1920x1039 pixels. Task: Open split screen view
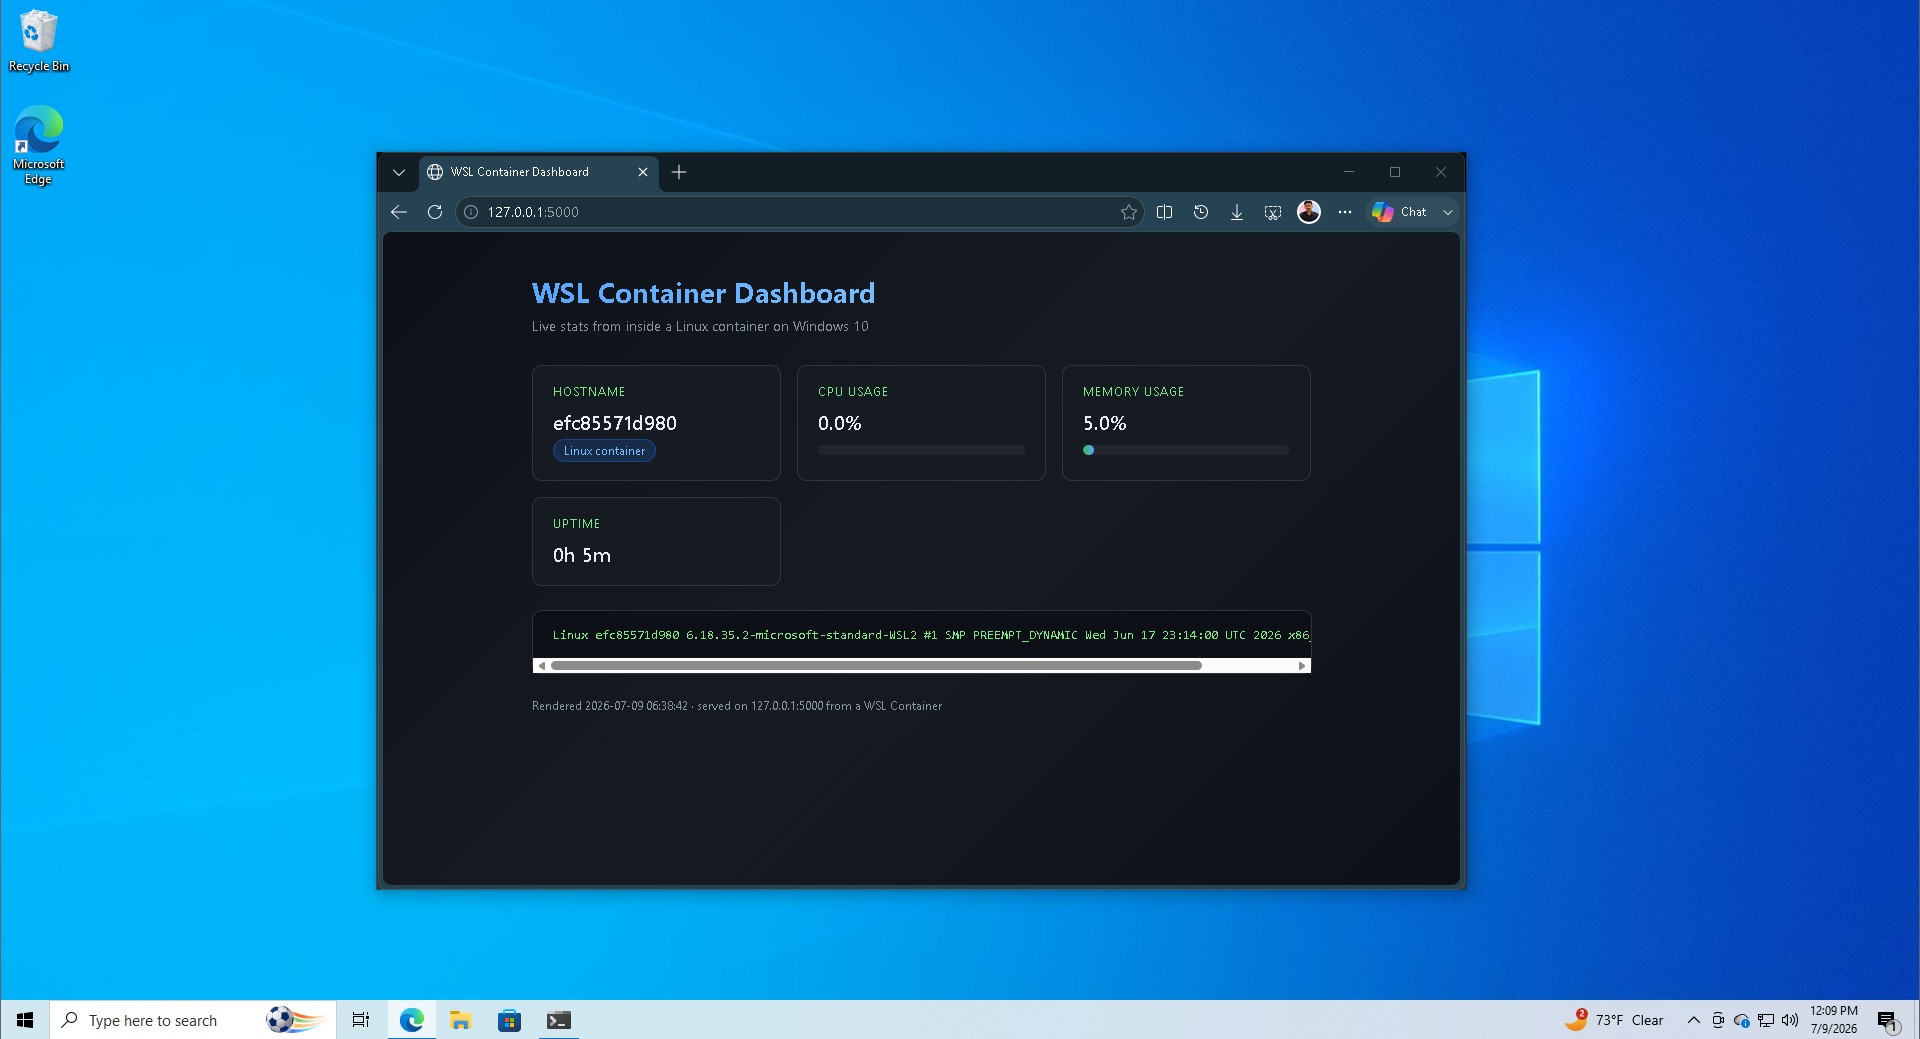click(x=1165, y=212)
